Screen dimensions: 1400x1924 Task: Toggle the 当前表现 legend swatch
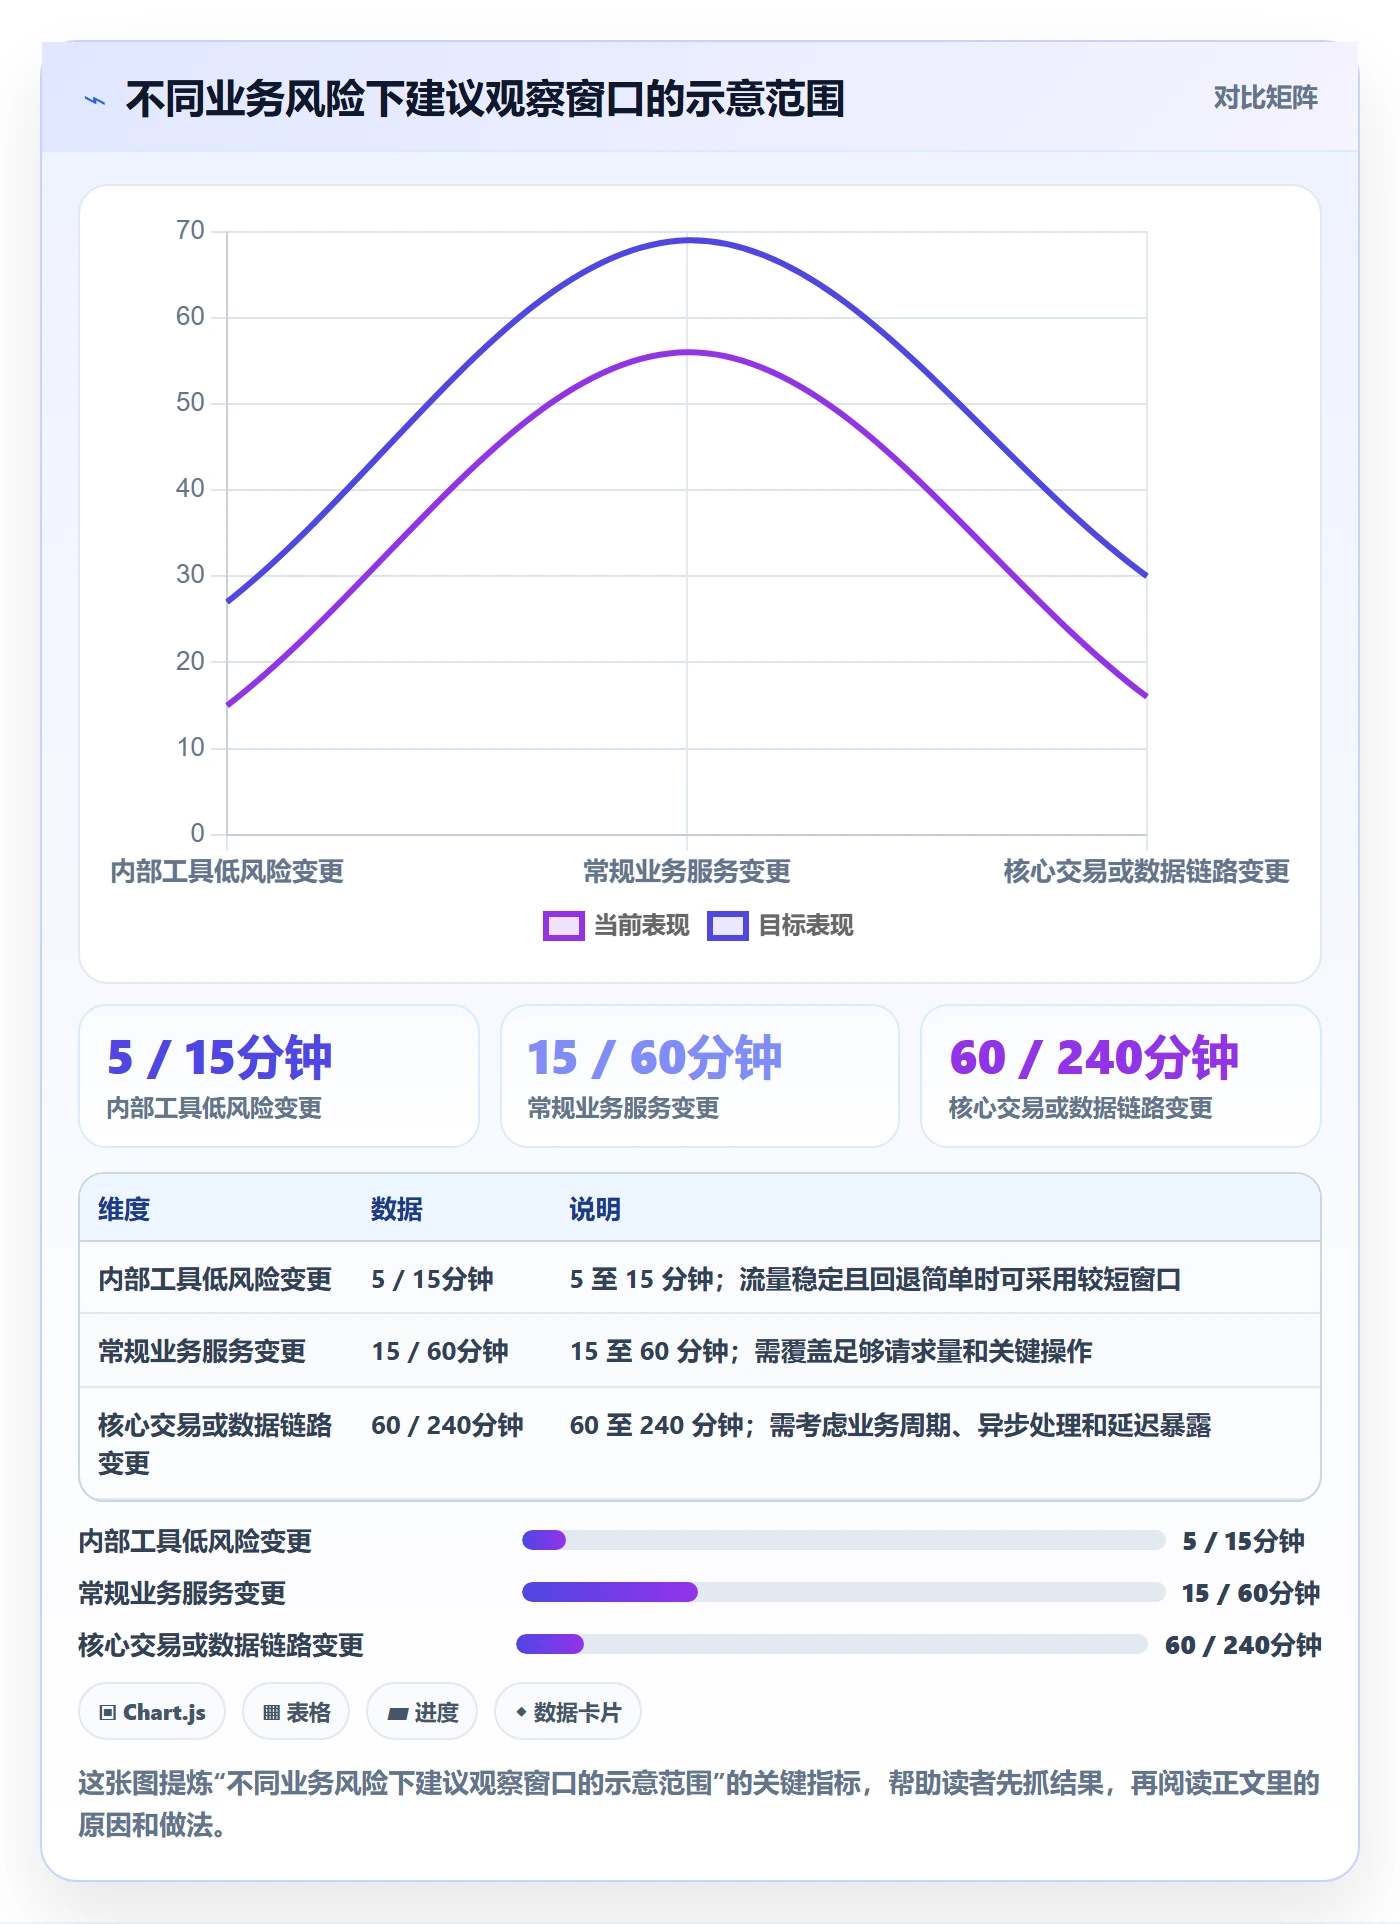[563, 926]
